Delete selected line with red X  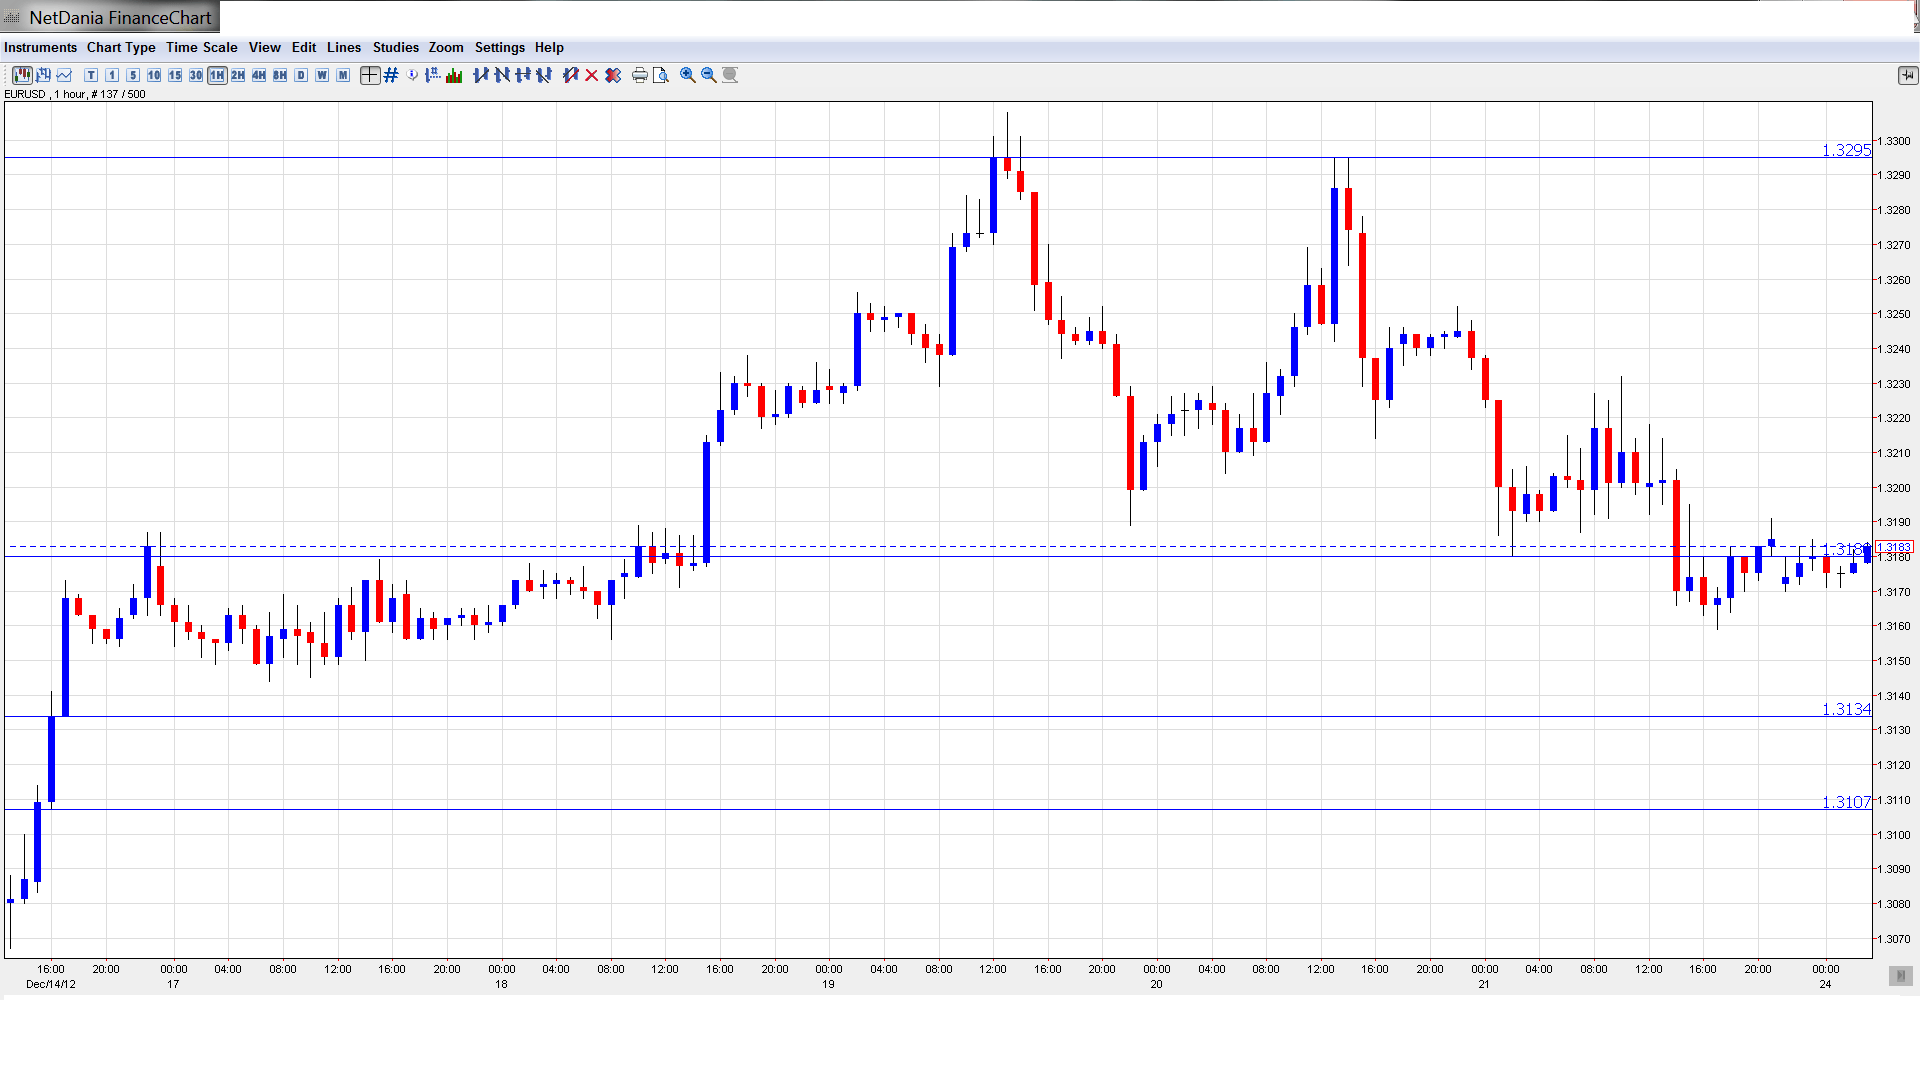tap(592, 75)
